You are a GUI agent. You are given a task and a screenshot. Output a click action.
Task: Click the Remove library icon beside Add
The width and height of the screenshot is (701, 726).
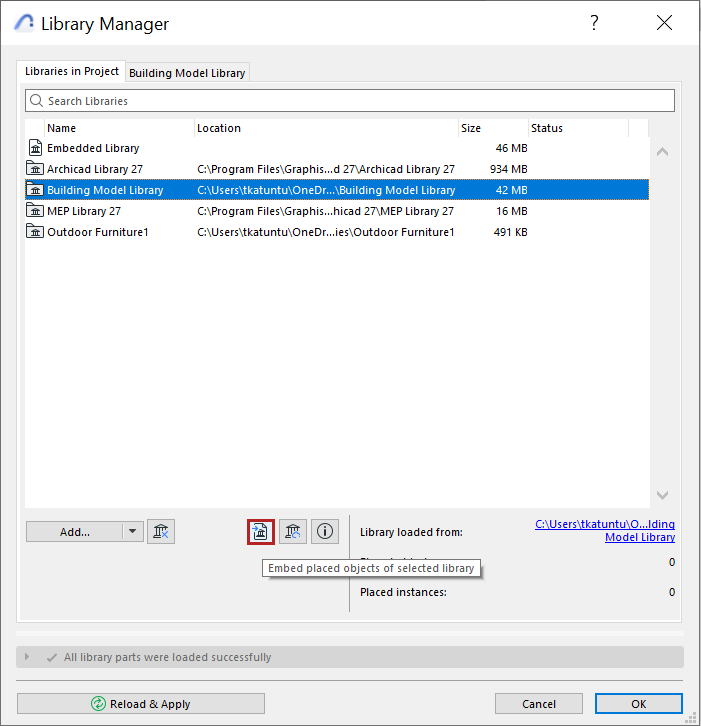click(161, 532)
